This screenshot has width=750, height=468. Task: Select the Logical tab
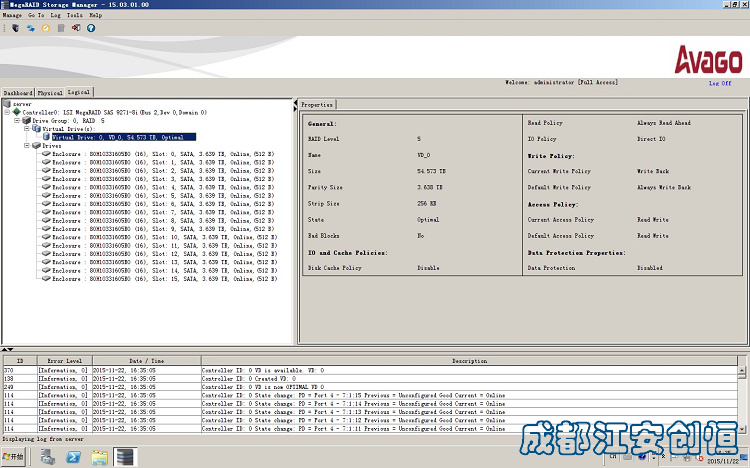point(79,92)
